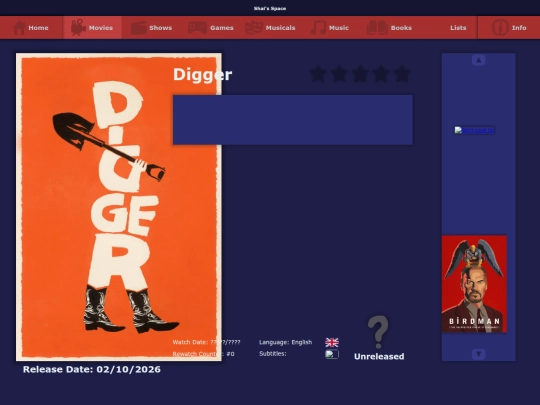
Task: Click the books icon
Action: point(377,28)
